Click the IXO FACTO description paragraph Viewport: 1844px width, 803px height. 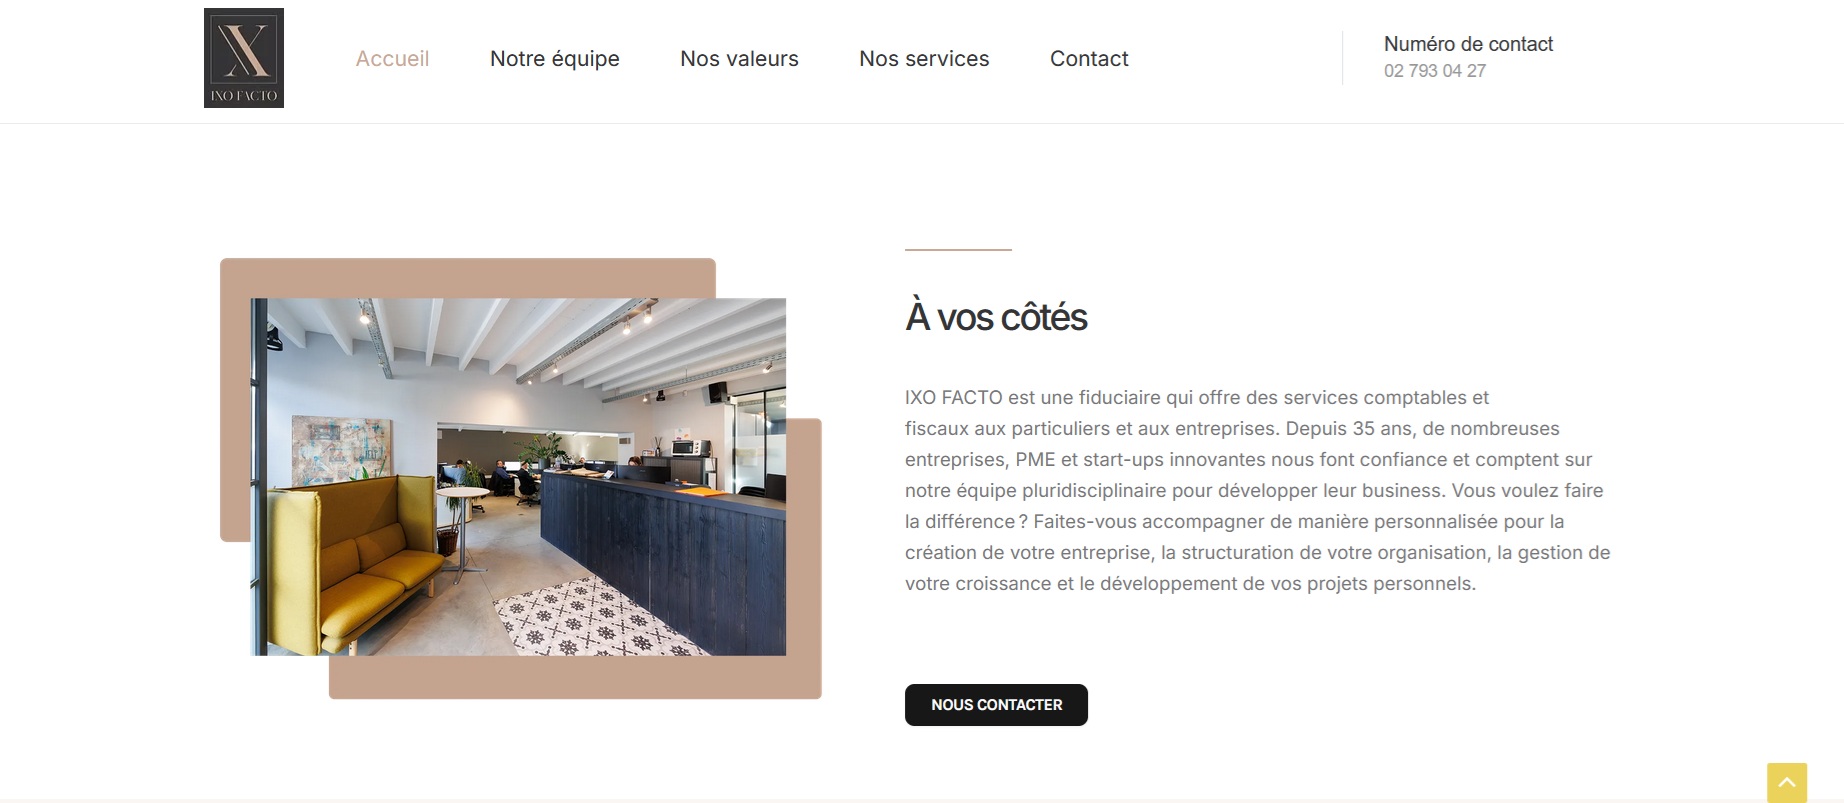[1257, 490]
